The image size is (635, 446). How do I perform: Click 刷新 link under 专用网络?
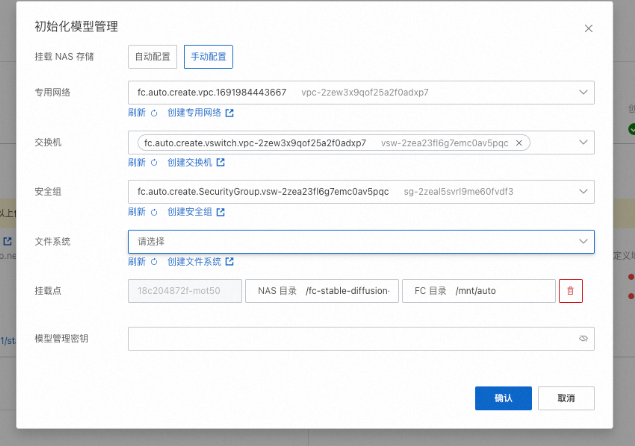[136, 113]
